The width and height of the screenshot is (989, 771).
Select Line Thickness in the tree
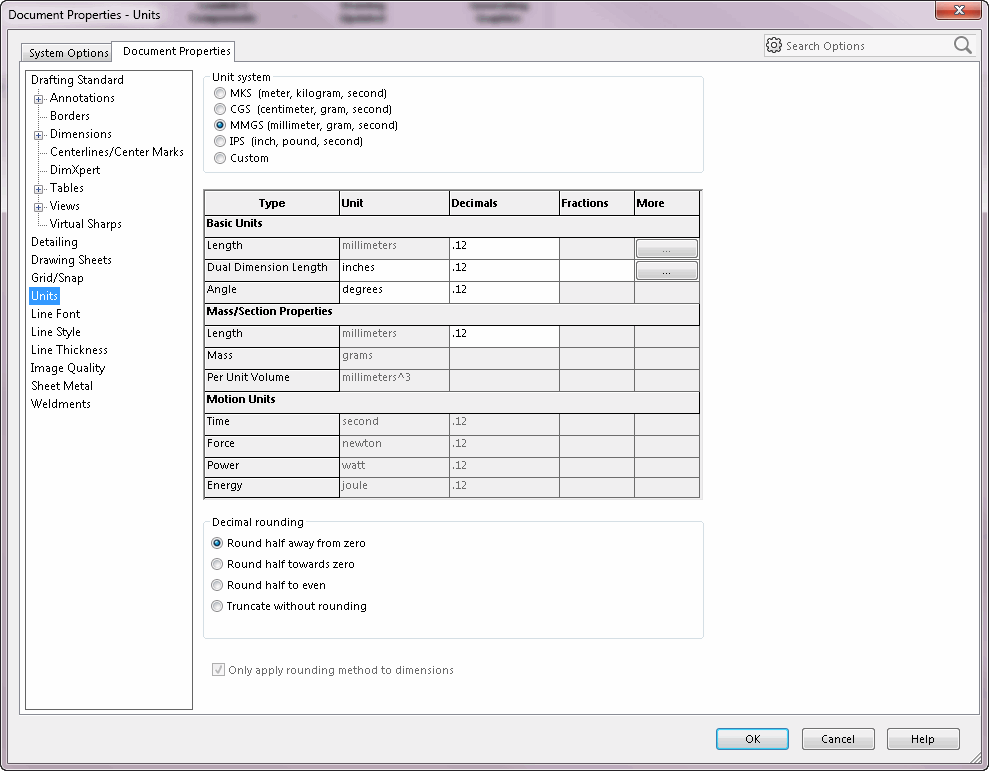(69, 350)
